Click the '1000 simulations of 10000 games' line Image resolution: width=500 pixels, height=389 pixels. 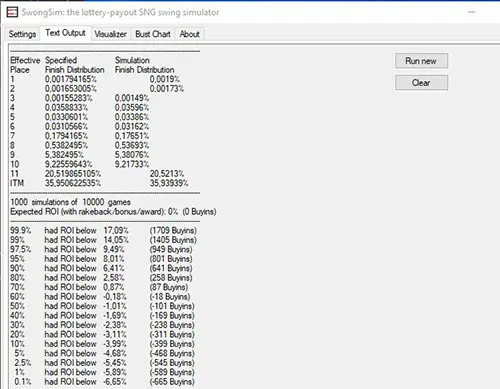[x=70, y=202]
